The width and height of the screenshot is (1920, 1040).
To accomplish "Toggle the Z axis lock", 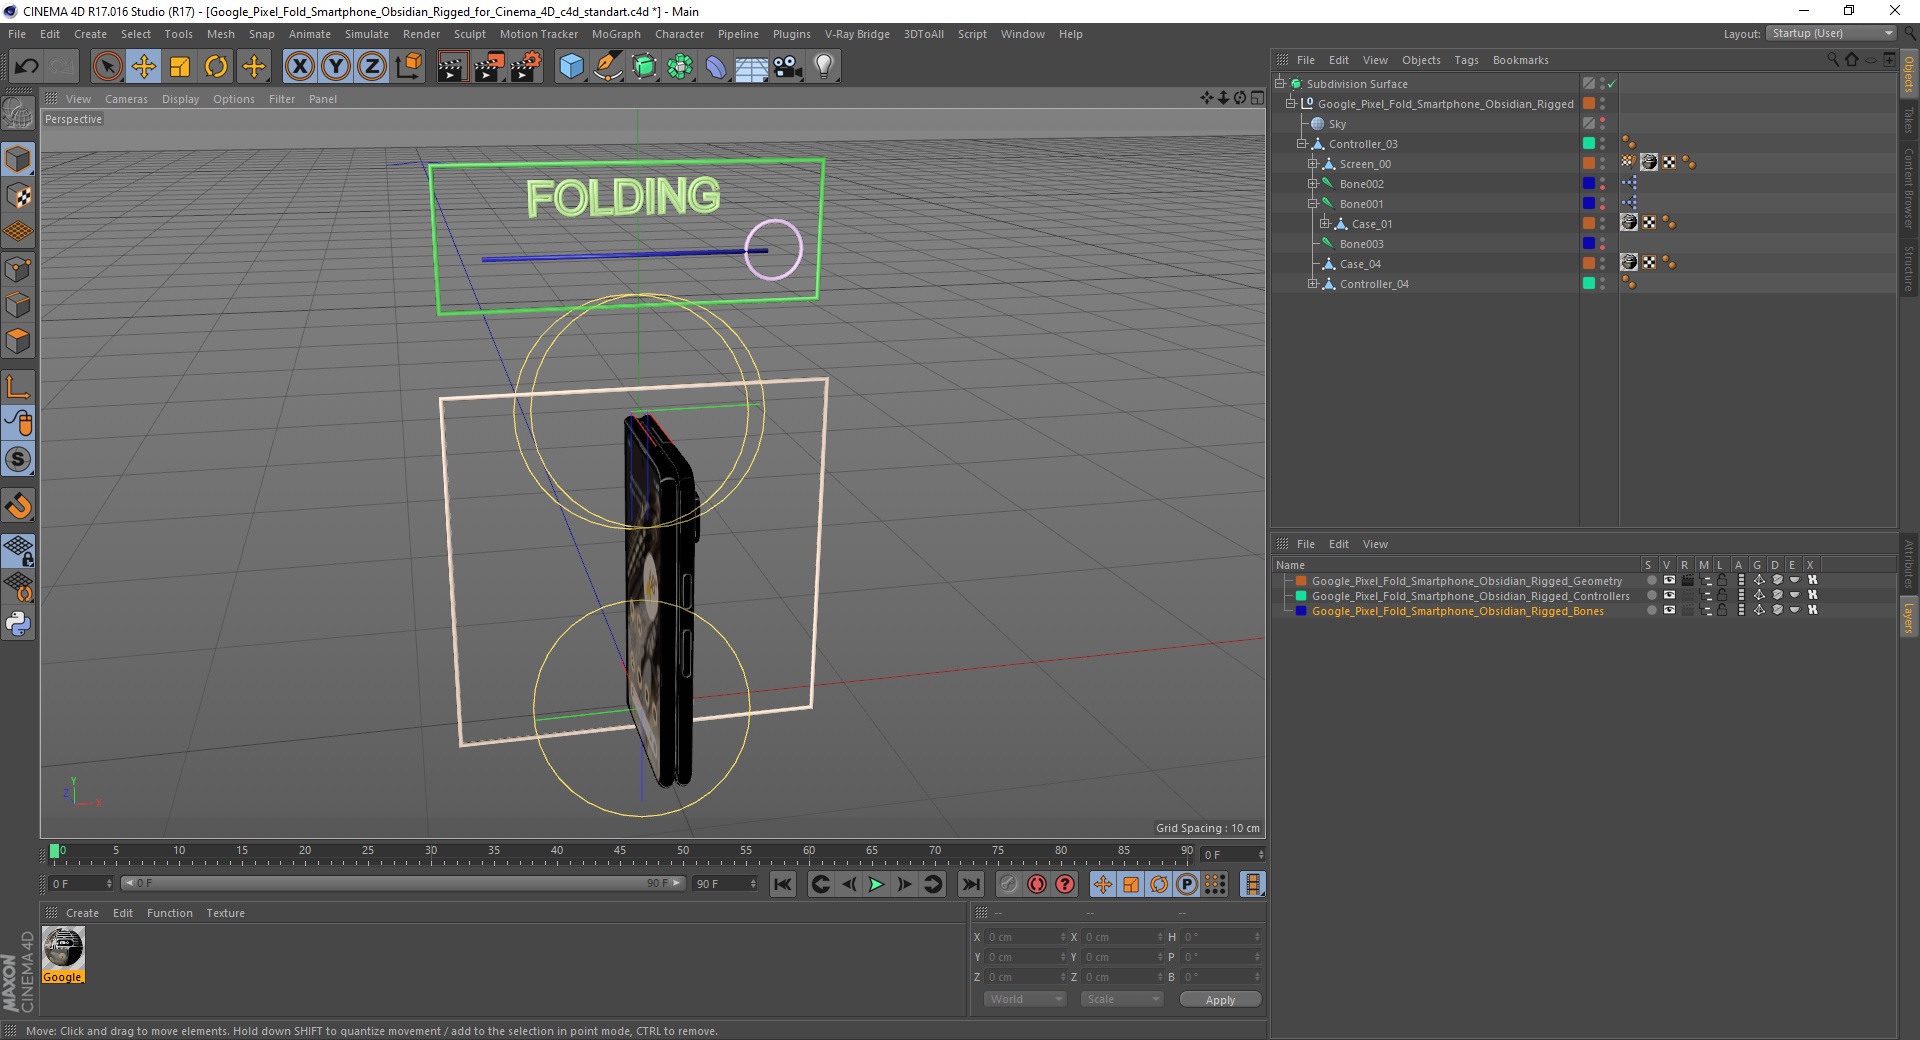I will click(x=372, y=67).
